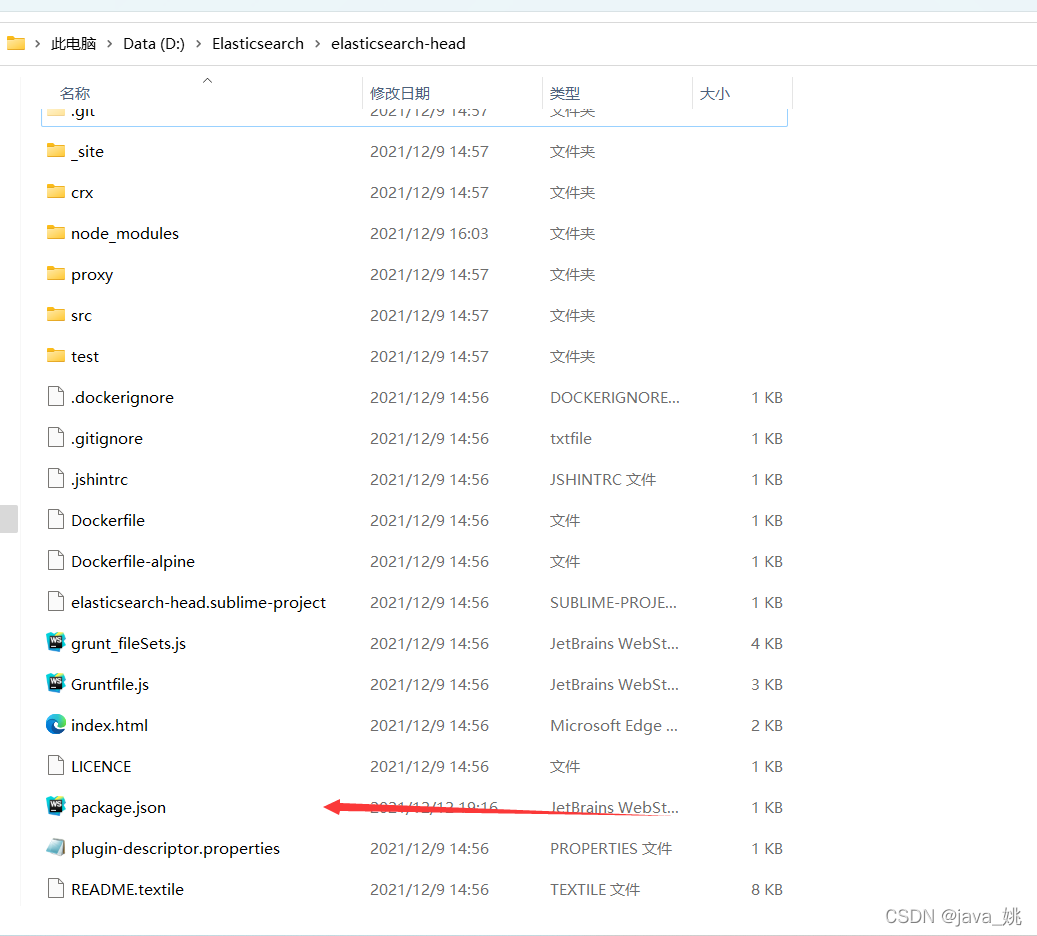Select the elasticsearch-head.sublime-project file
Screen dimensions: 1037x936
(x=198, y=602)
